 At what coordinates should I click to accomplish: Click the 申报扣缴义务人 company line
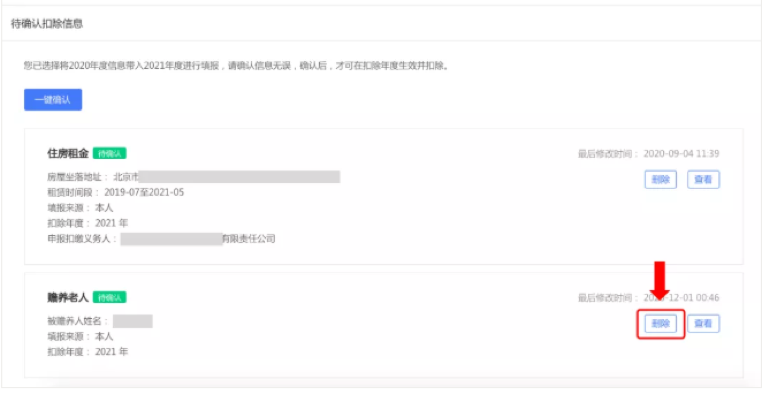(161, 239)
